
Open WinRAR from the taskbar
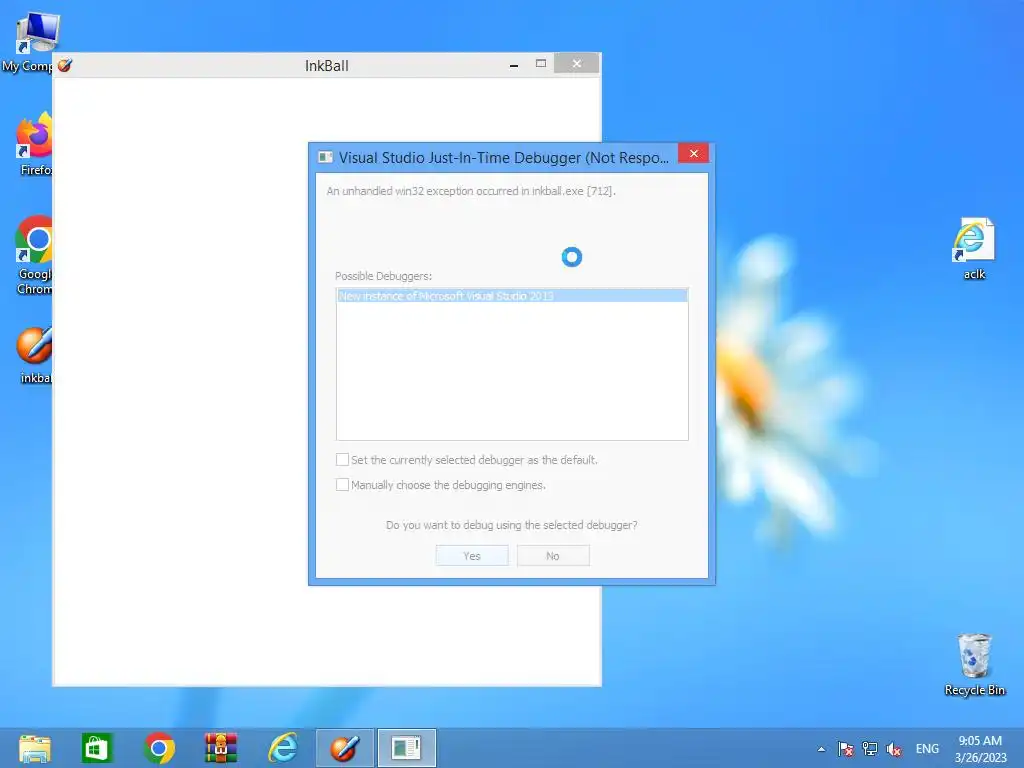coord(221,748)
